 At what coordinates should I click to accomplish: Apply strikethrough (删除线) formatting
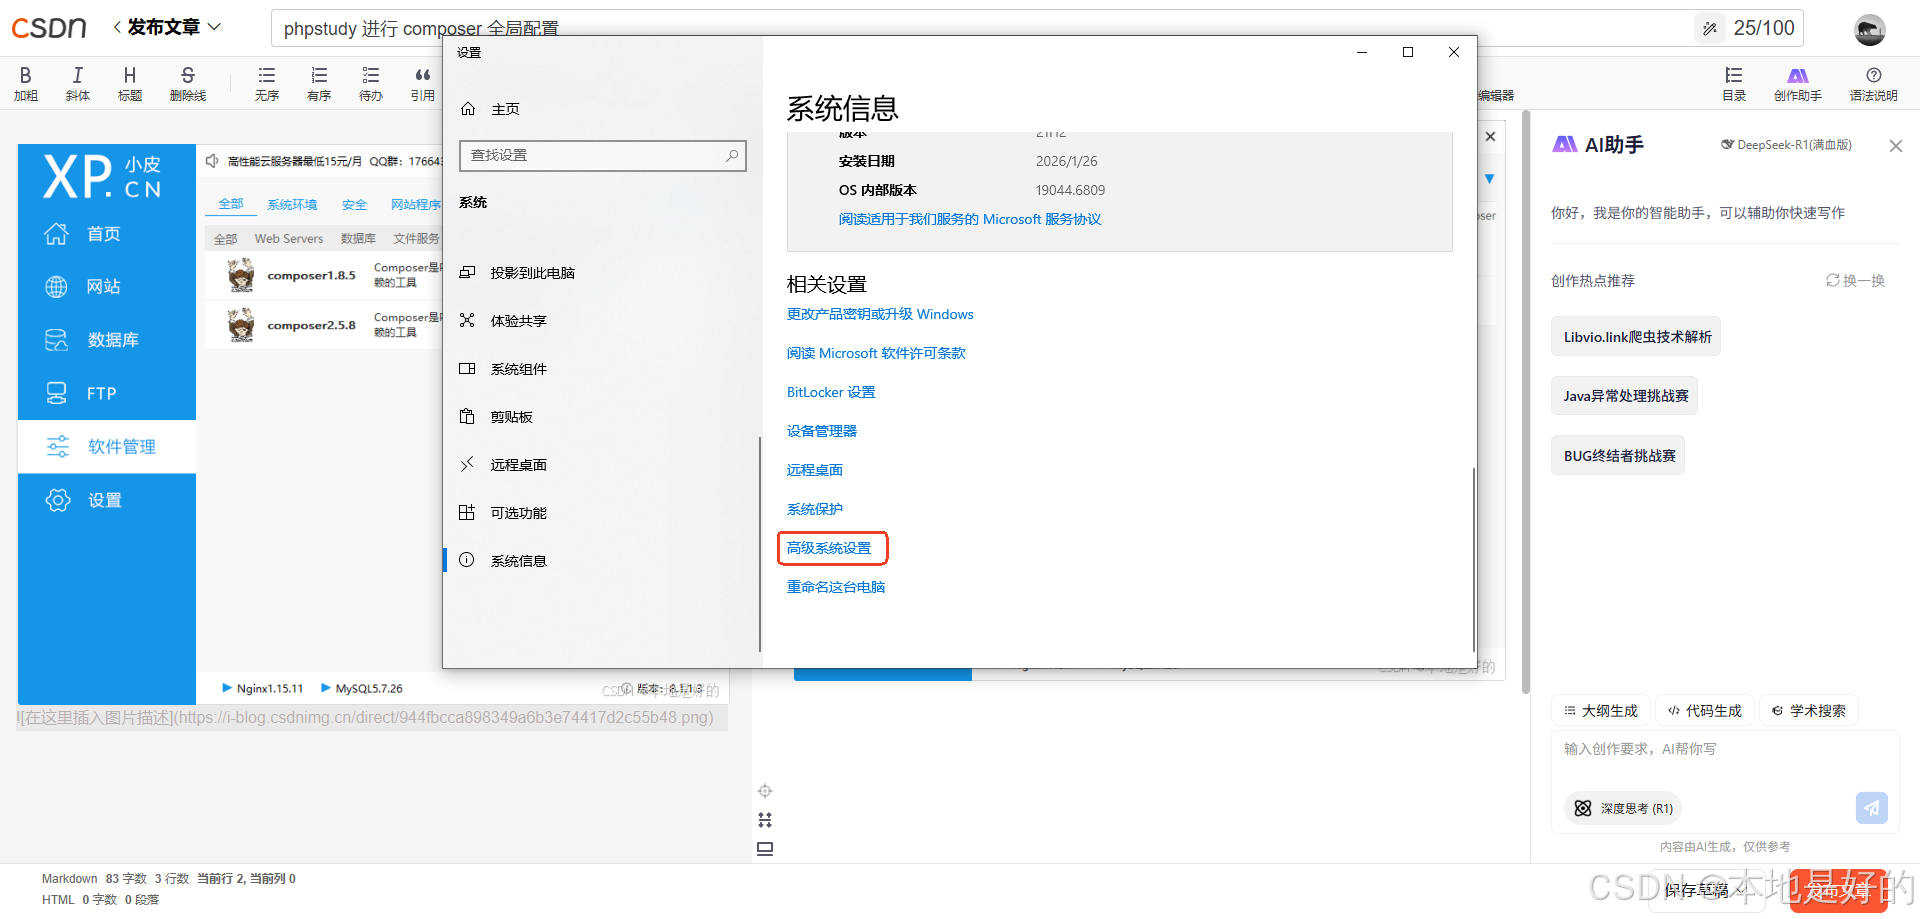[x=188, y=83]
